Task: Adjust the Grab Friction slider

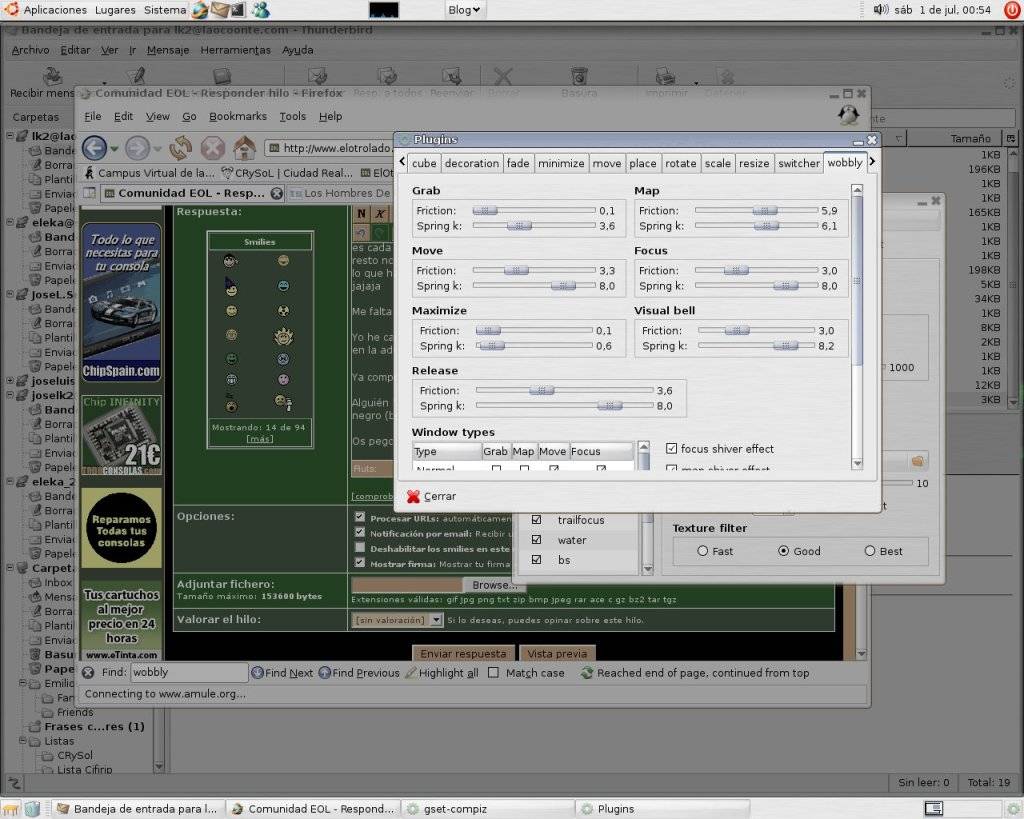Action: tap(485, 211)
